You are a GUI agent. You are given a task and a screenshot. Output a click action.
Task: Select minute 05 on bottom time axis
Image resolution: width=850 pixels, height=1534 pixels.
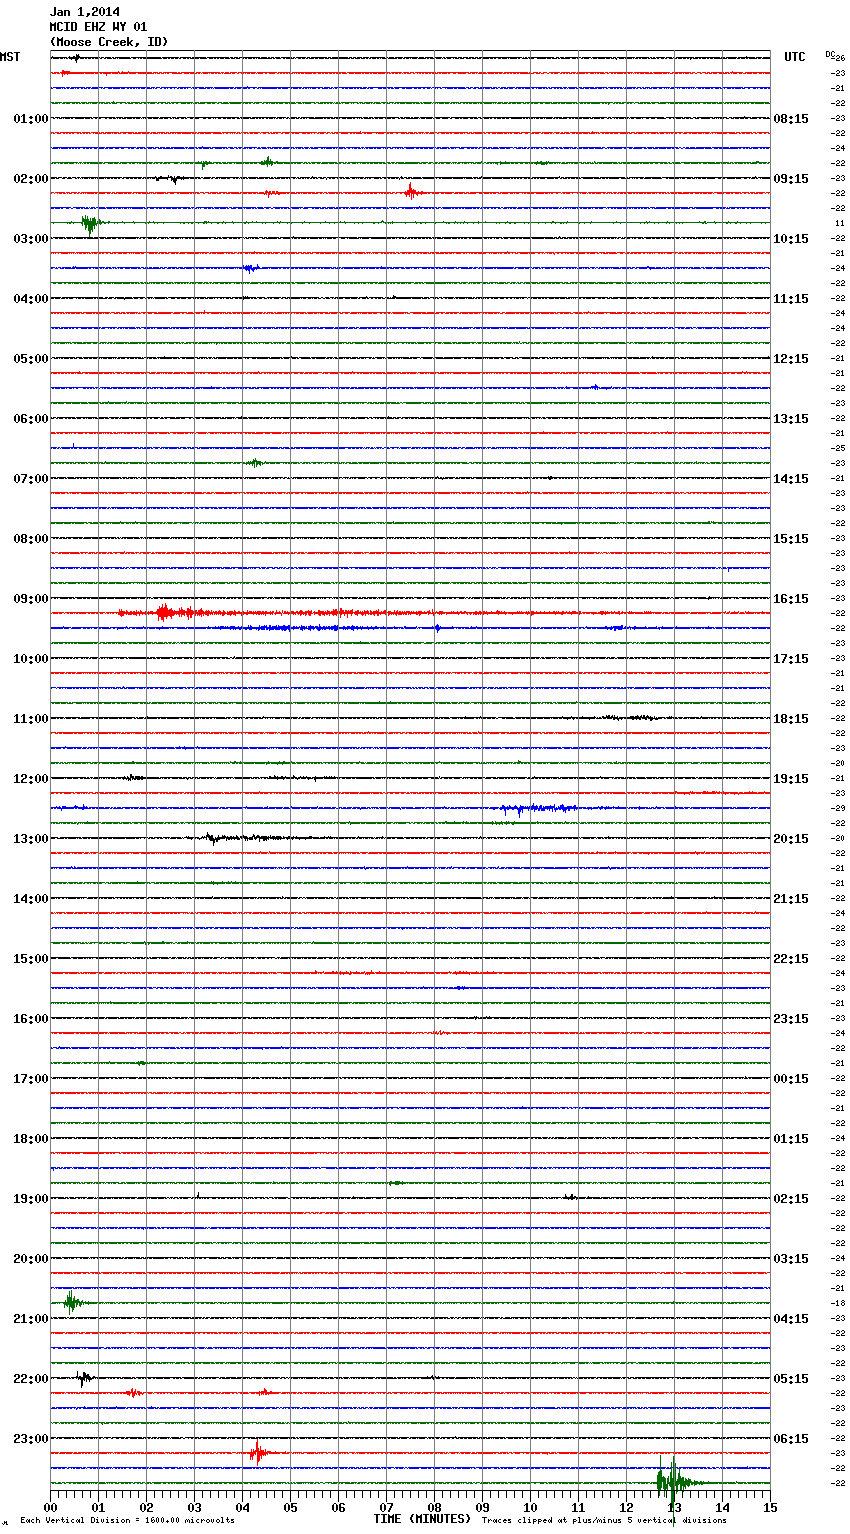(291, 1507)
